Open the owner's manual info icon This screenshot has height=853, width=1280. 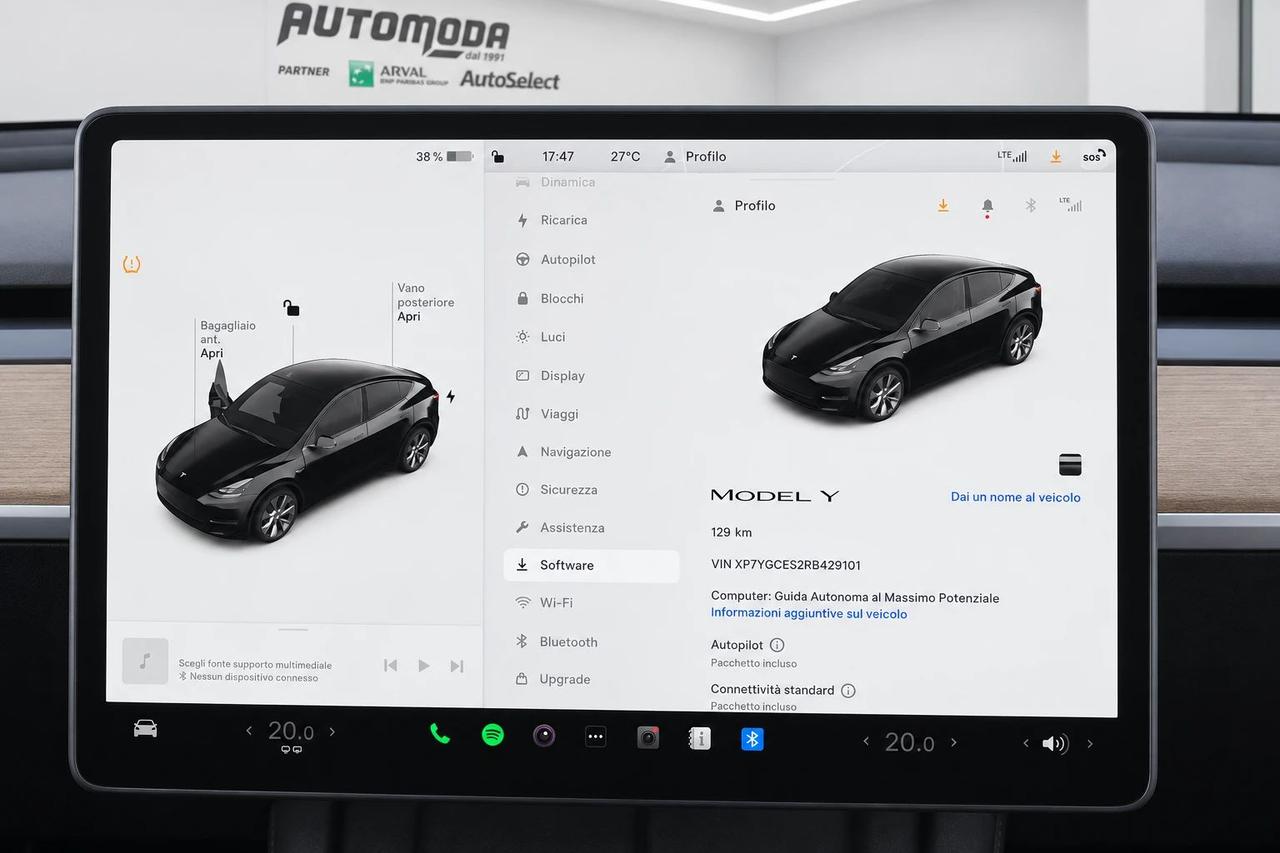(700, 738)
